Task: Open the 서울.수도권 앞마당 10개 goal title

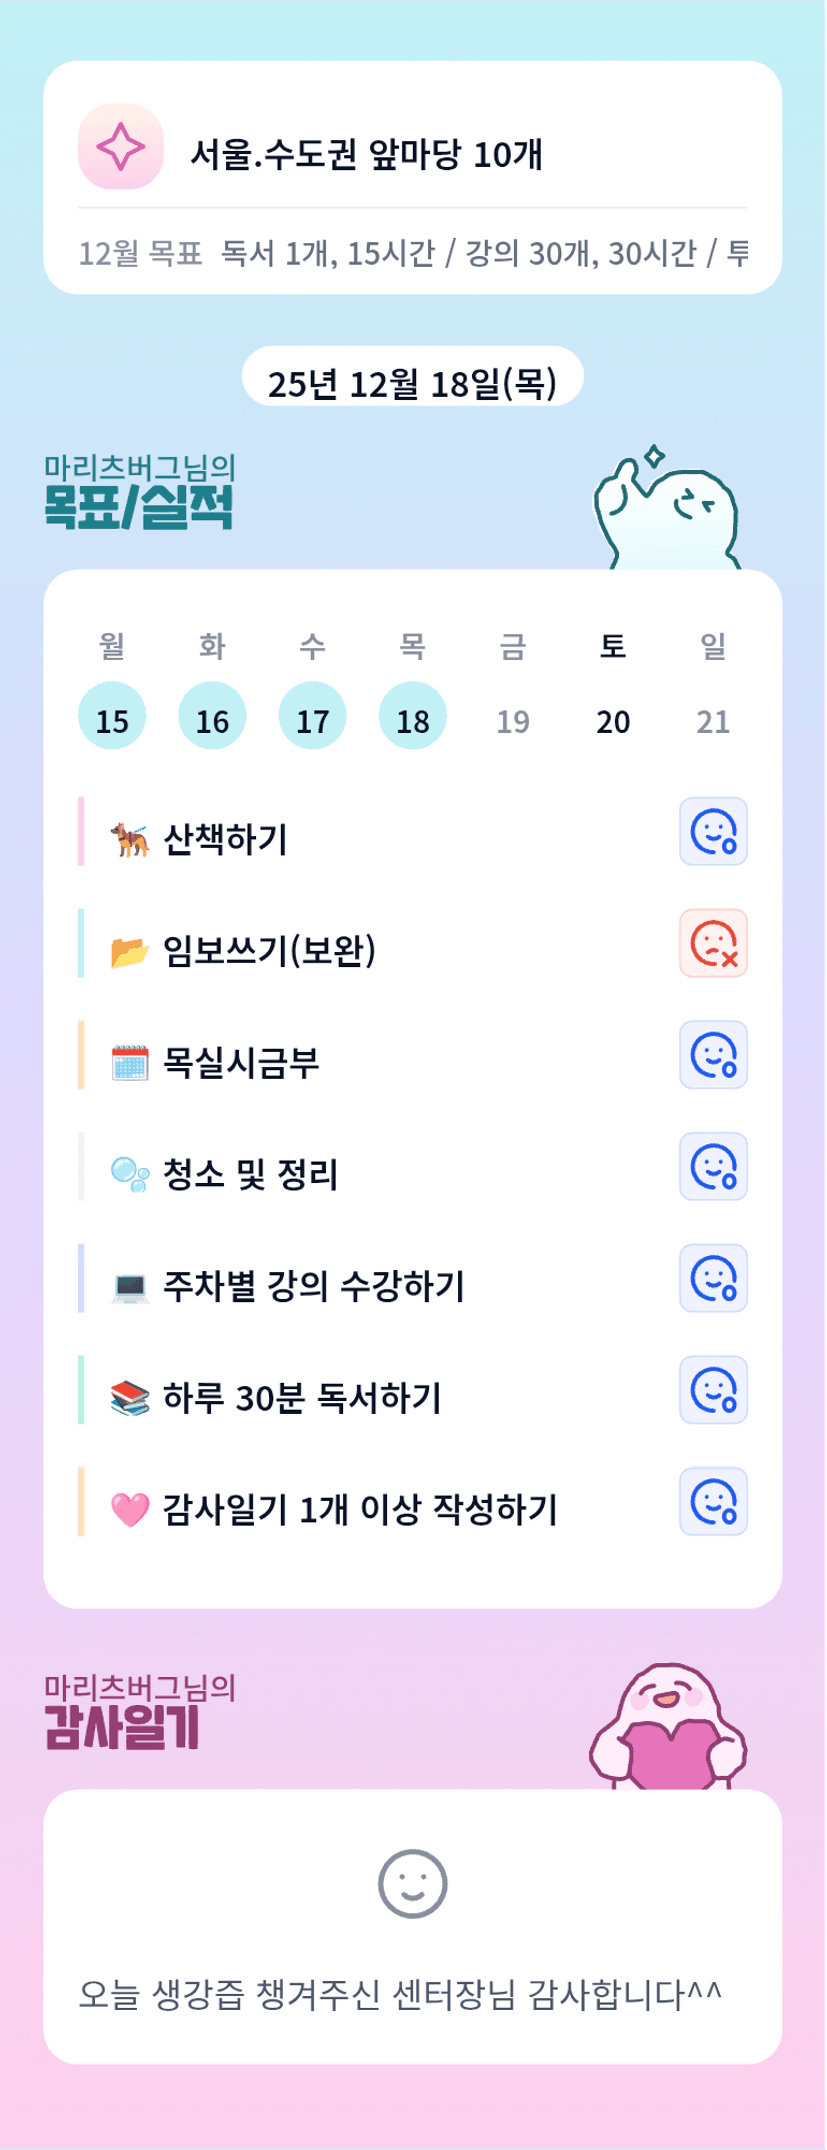Action: point(366,154)
